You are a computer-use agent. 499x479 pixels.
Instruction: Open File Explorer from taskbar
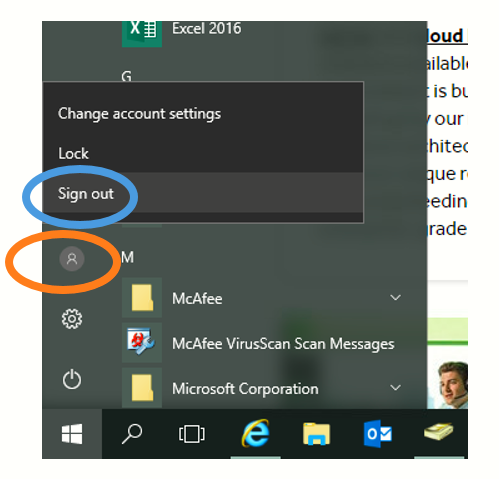(x=316, y=434)
